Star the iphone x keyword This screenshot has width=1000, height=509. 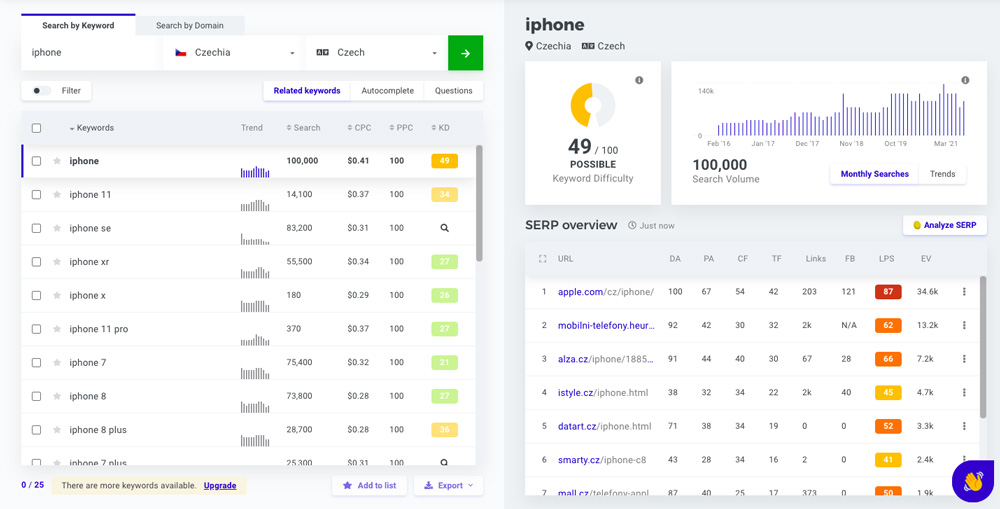pos(57,295)
